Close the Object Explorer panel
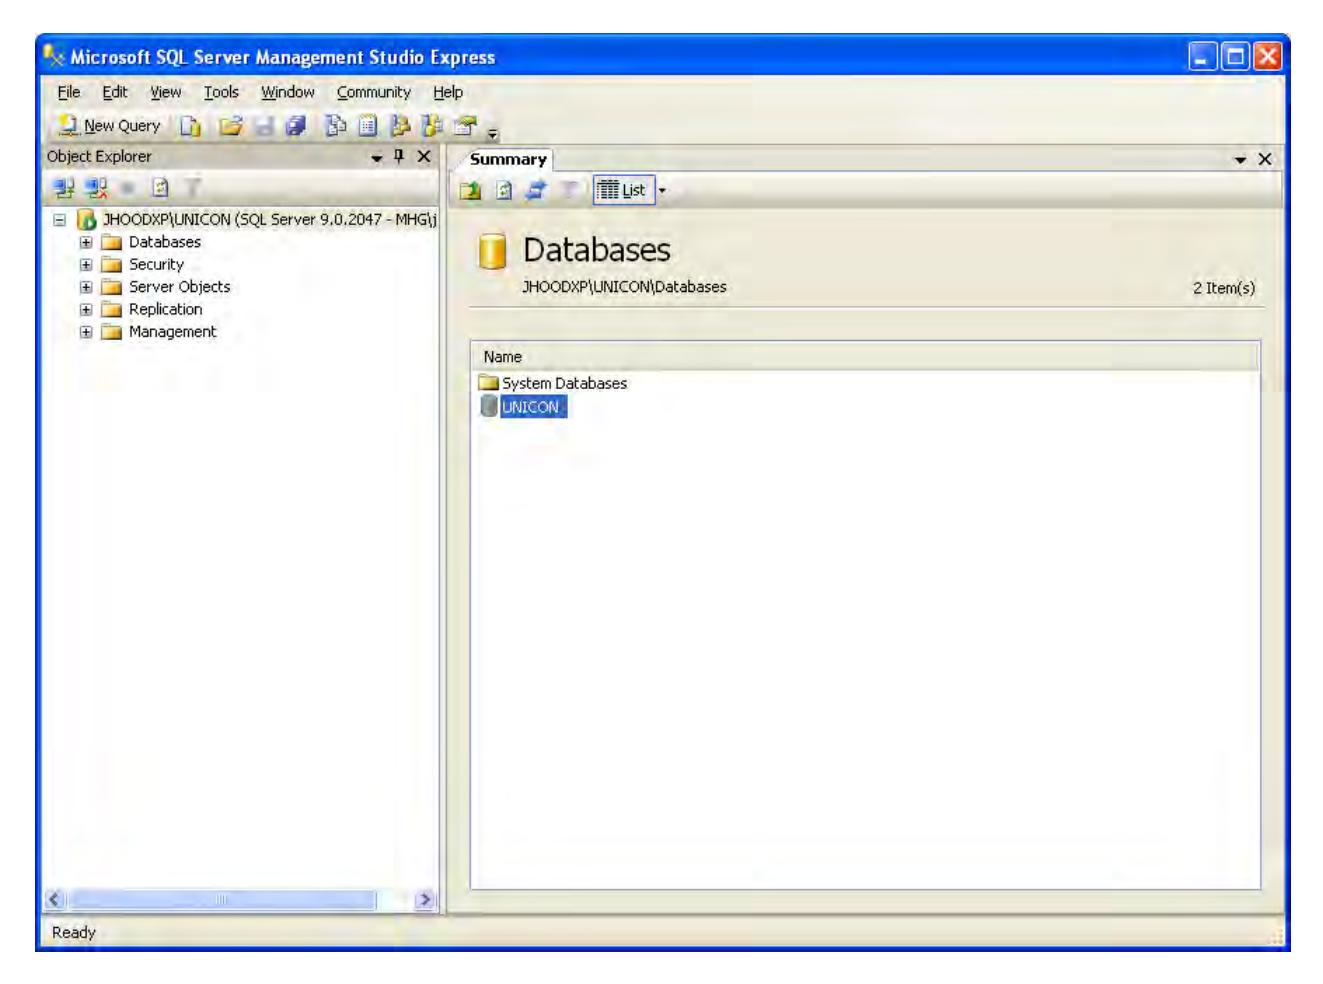Screen dimensions: 1323x984 (x=424, y=156)
